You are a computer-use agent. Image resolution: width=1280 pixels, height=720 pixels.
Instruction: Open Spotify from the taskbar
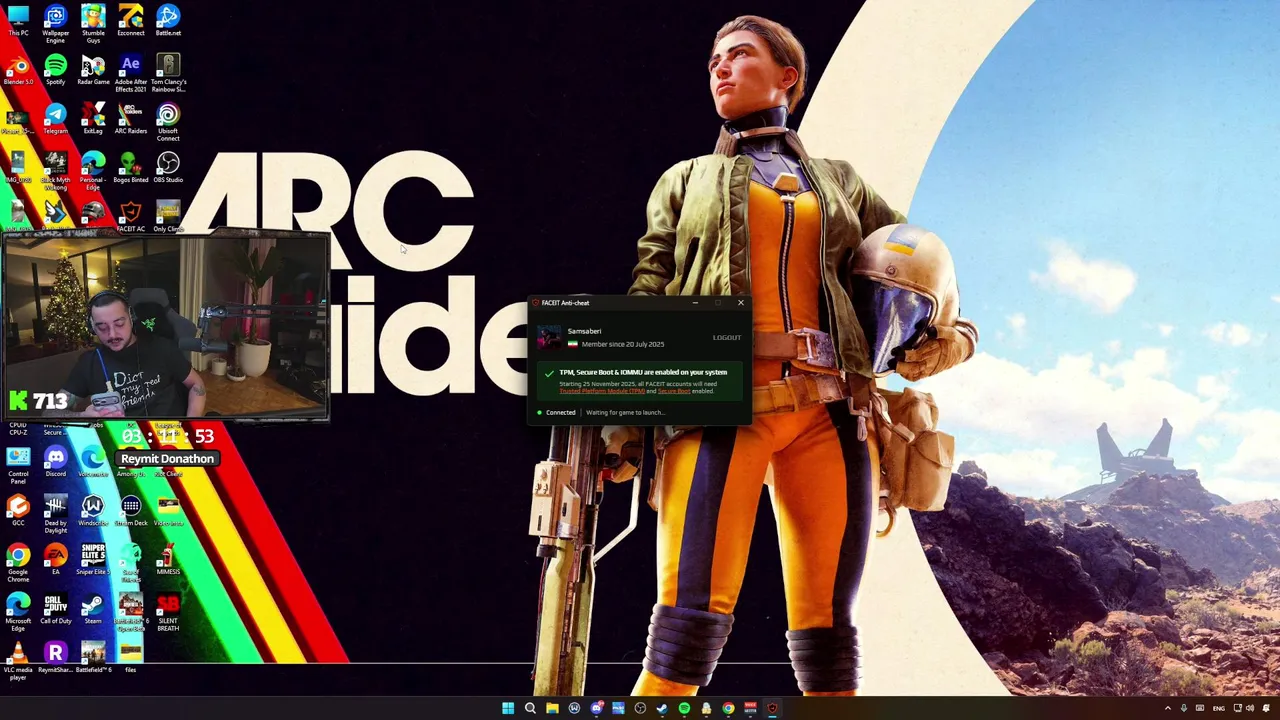[x=684, y=708]
